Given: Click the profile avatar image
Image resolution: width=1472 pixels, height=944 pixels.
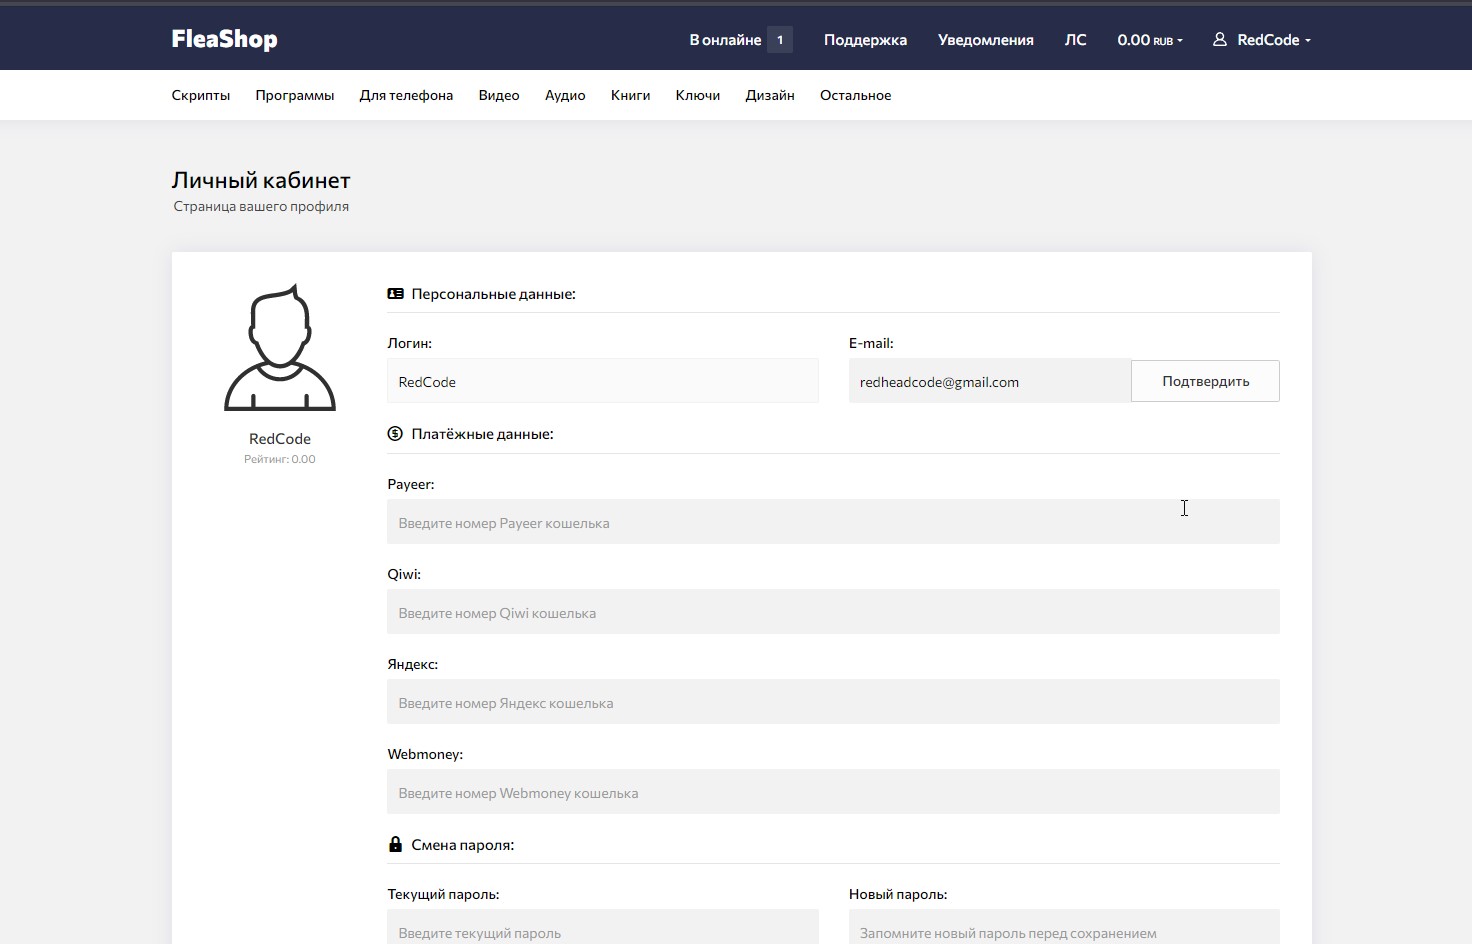Looking at the screenshot, I should tap(280, 347).
